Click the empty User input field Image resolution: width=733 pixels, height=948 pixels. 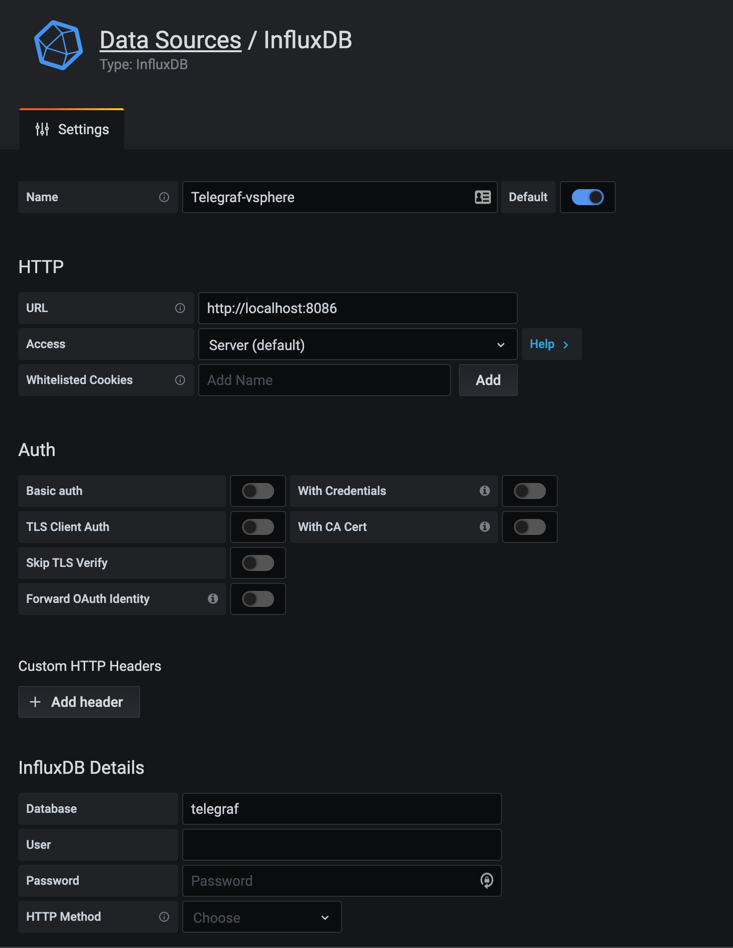coord(342,845)
